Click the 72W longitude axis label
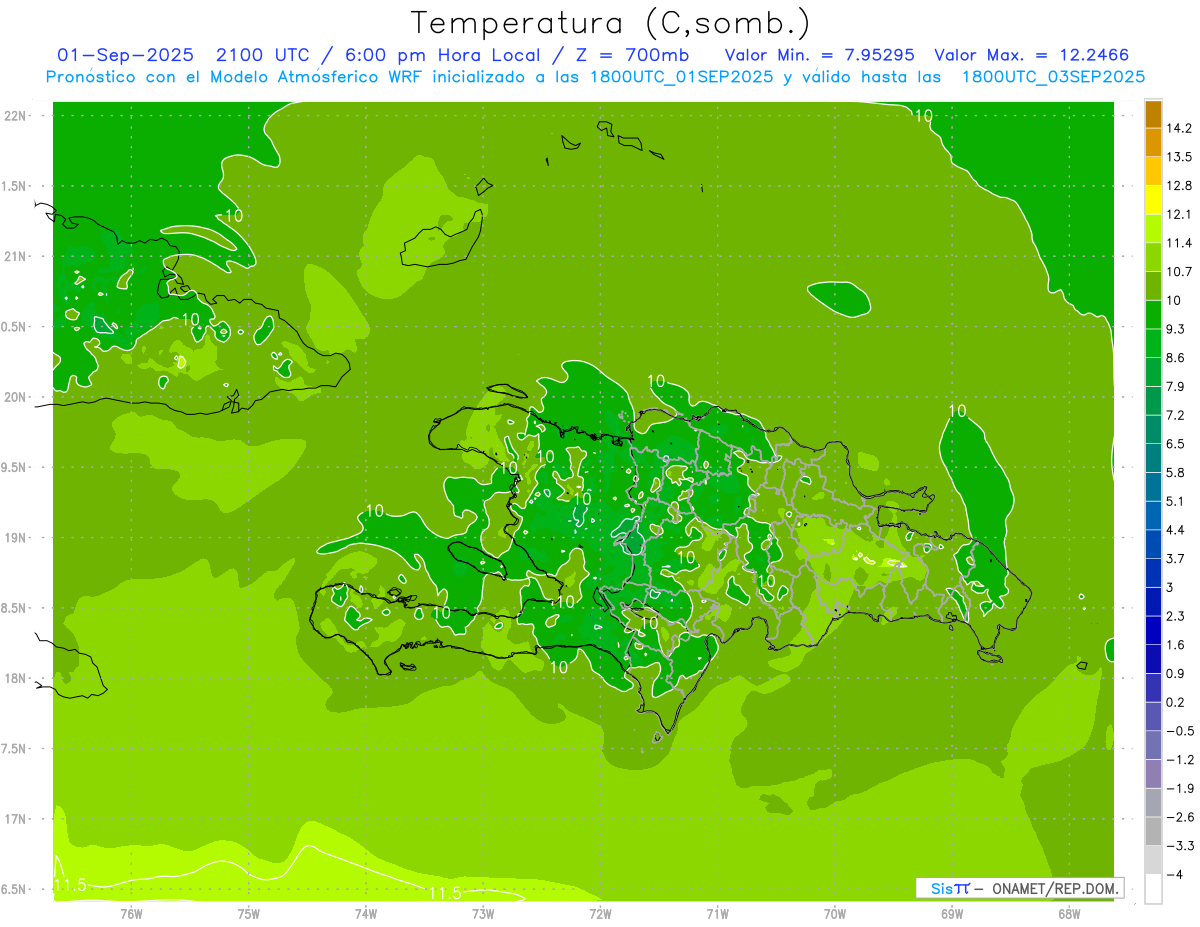This screenshot has height=927, width=1200. pos(600,913)
